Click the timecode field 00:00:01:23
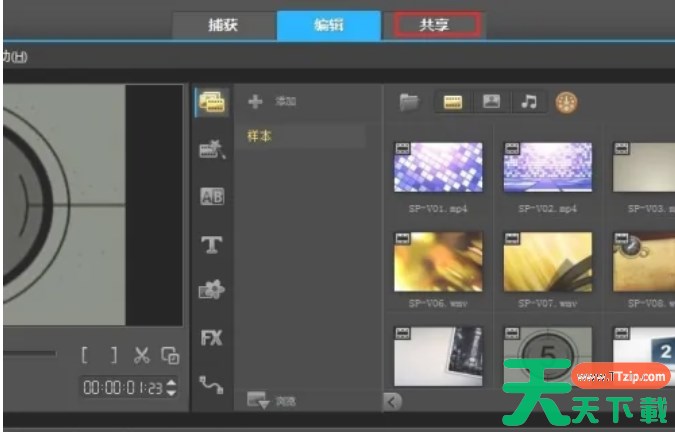The width and height of the screenshot is (675, 432). (x=123, y=388)
